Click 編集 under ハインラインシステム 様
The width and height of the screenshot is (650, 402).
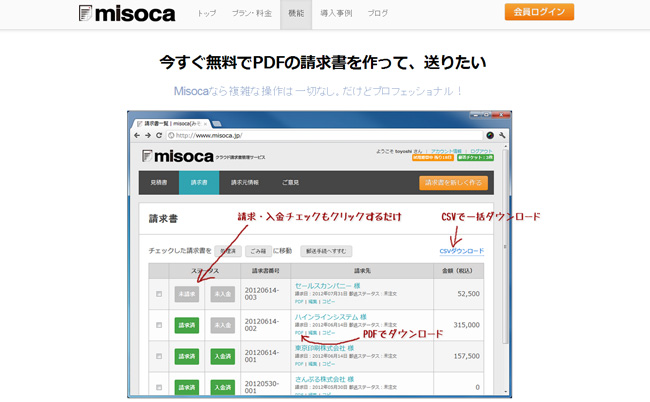(313, 333)
